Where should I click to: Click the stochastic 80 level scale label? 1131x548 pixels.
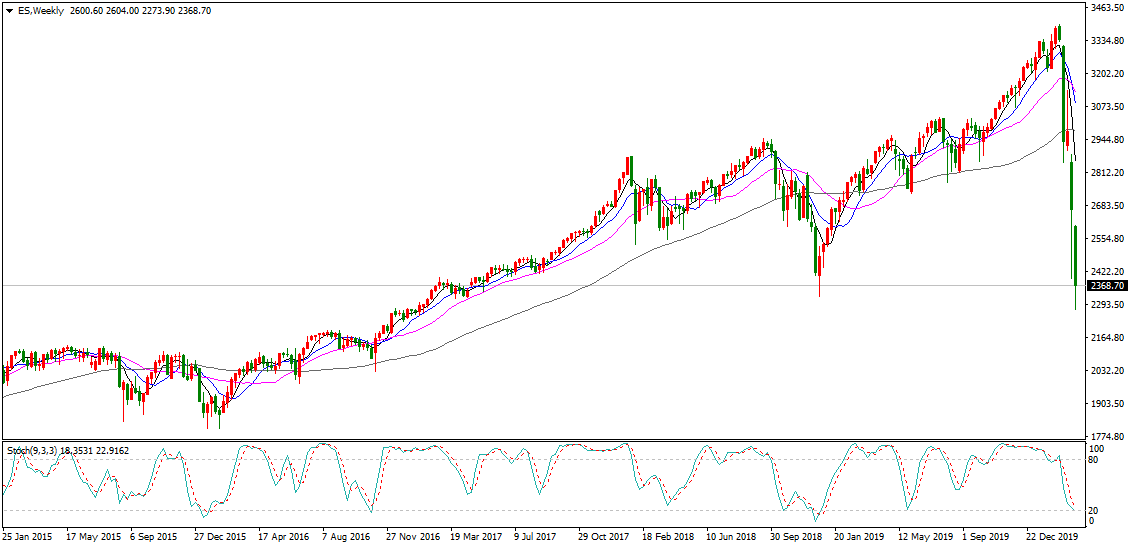point(1095,460)
